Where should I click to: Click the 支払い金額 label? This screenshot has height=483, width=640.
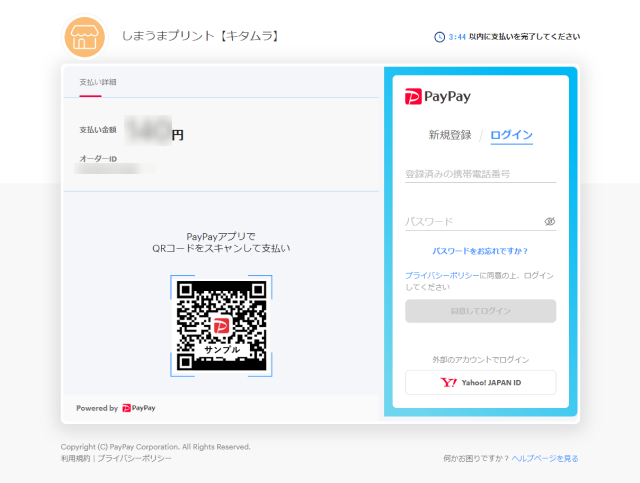pos(98,130)
